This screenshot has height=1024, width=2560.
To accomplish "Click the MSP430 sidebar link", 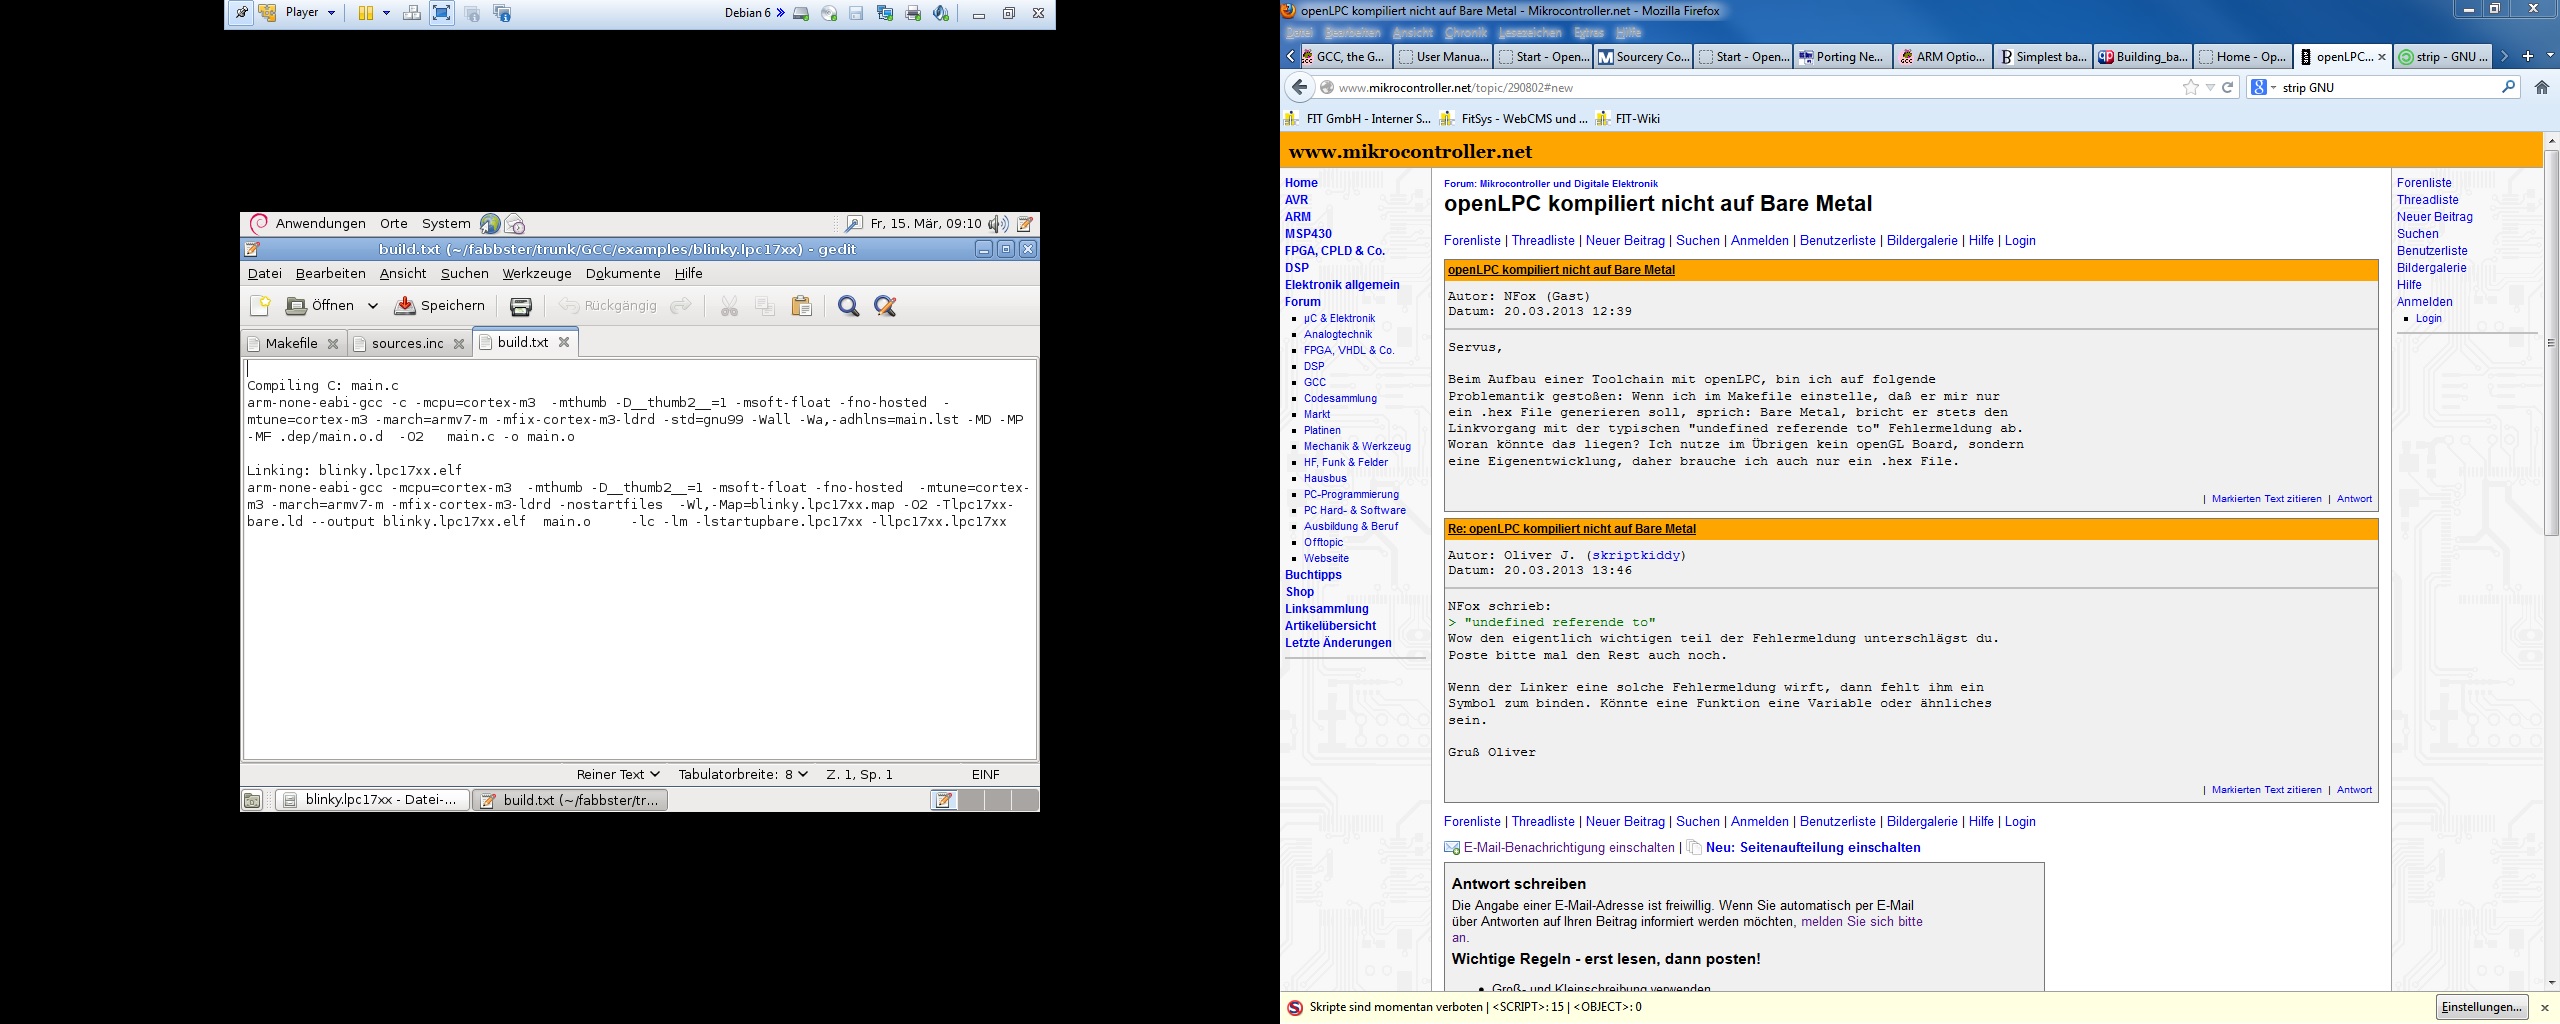I will click(1308, 234).
